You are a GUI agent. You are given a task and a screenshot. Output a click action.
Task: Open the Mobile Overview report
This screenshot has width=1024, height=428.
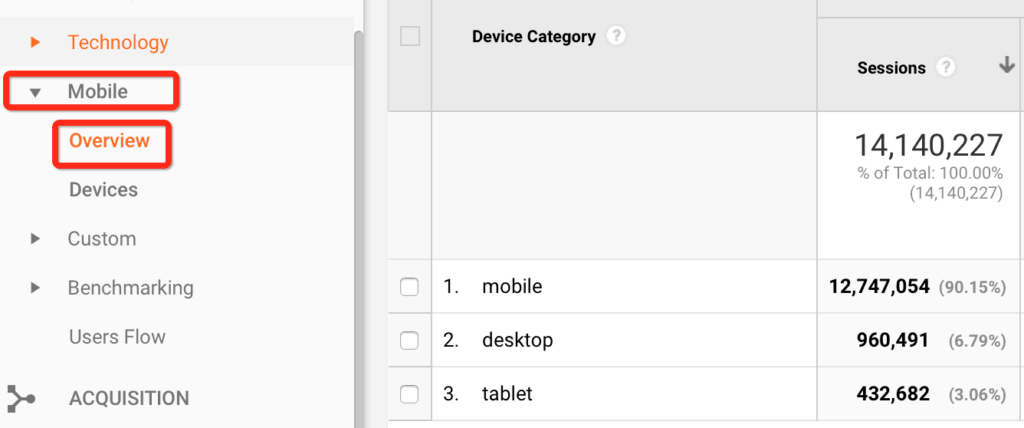coord(110,140)
